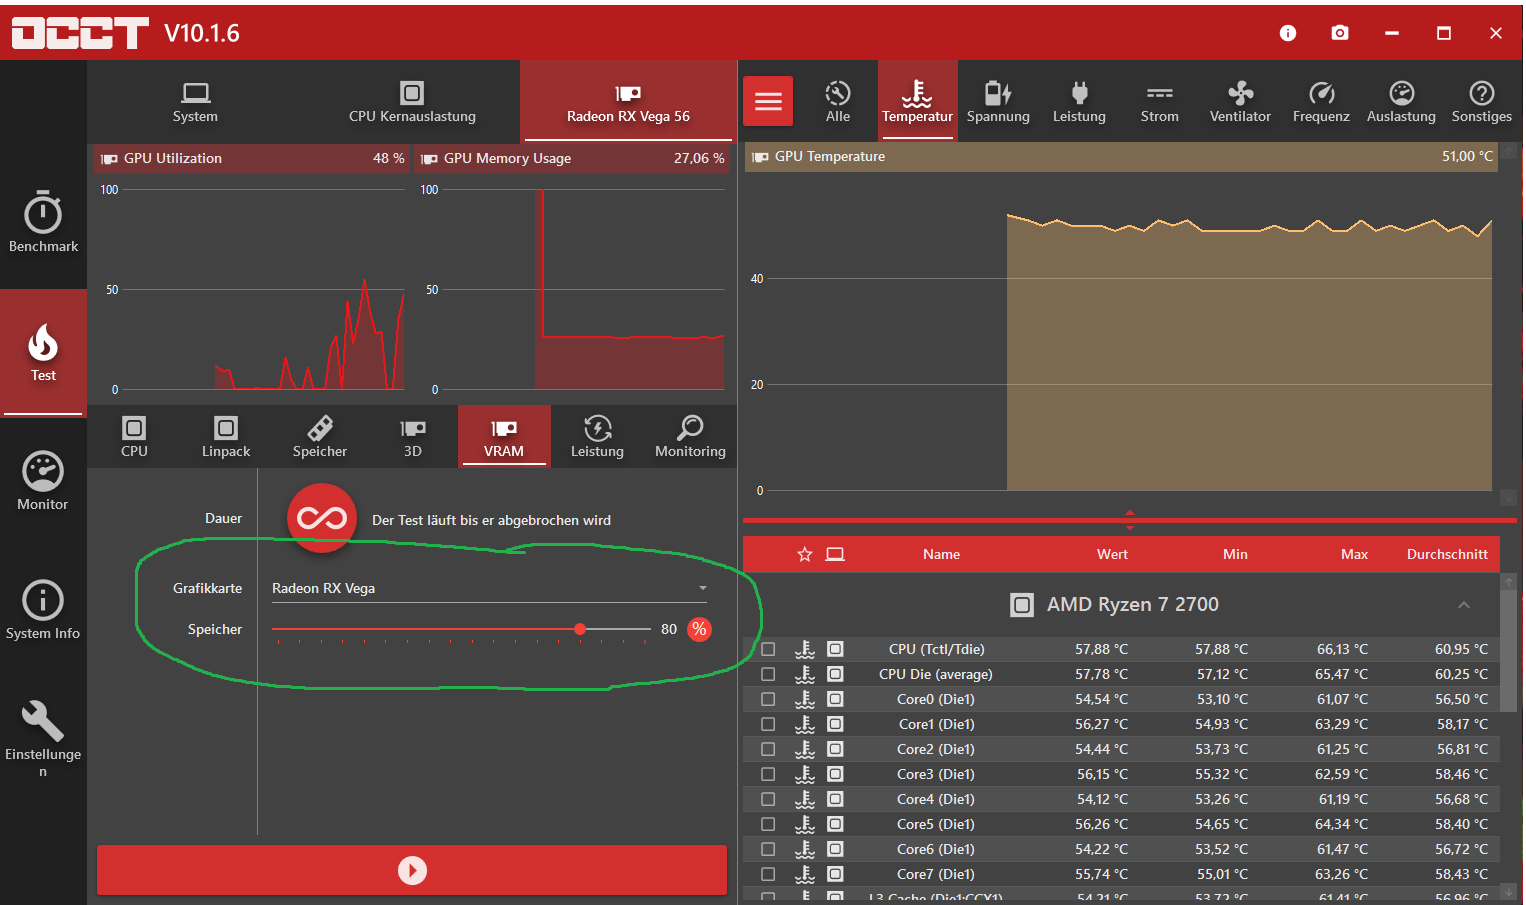Check the Core5 (Die1) checkbox
Viewport: 1526px width, 905px height.
pyautogui.click(x=768, y=824)
